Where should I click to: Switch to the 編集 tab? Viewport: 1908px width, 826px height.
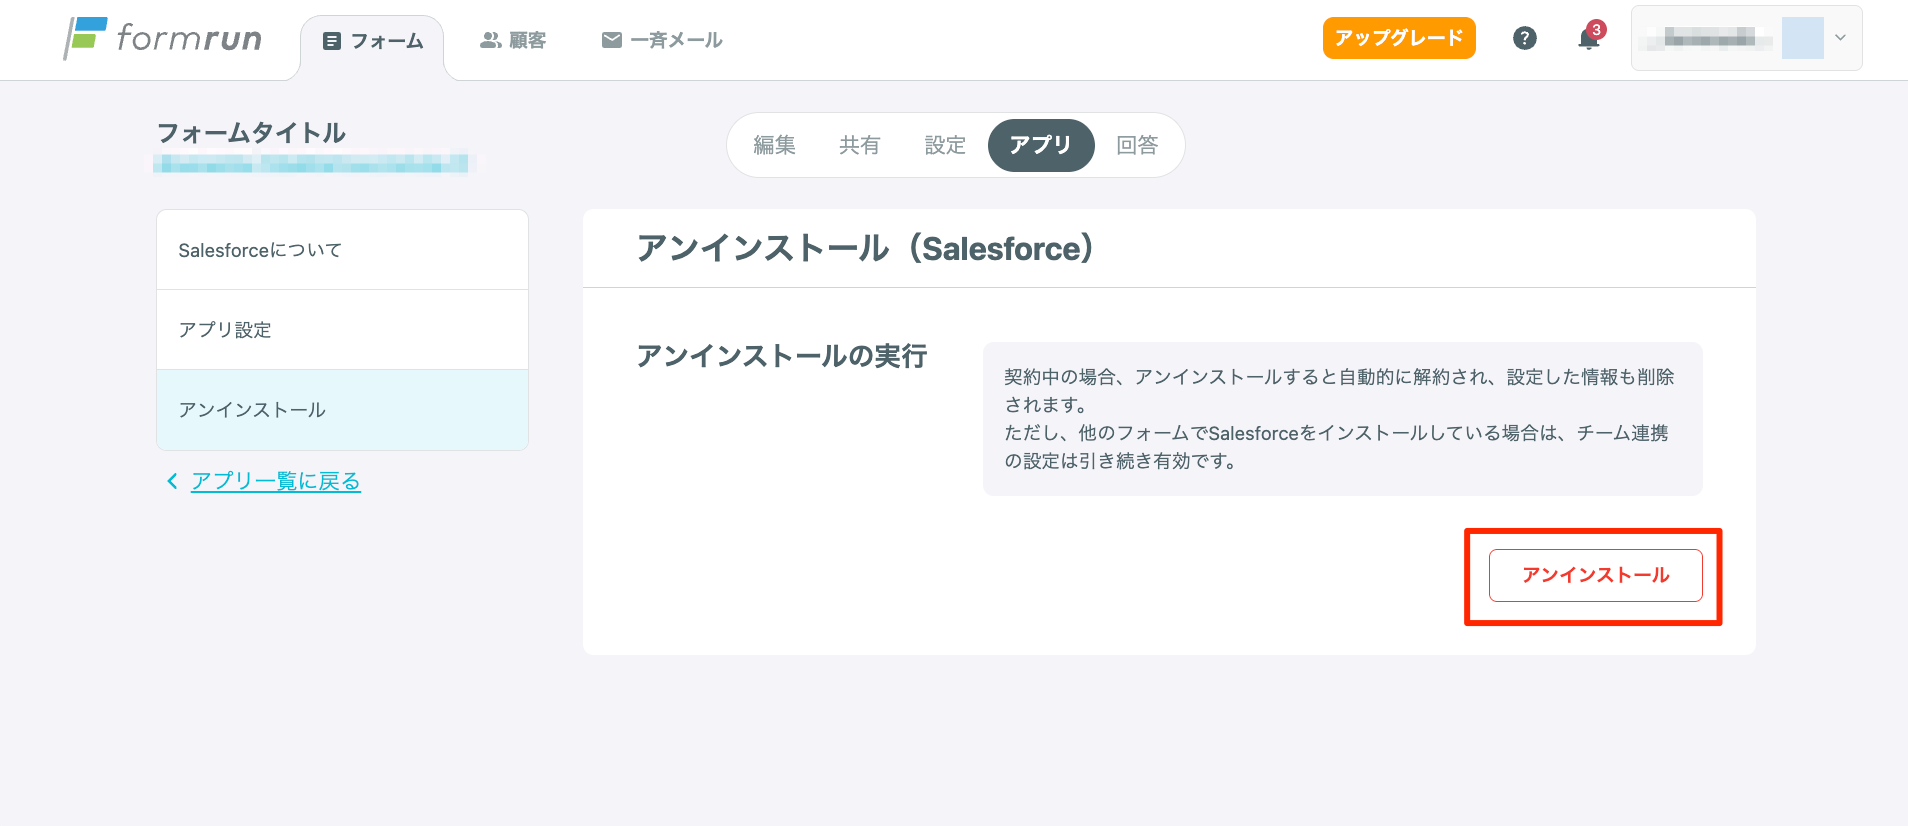[774, 145]
